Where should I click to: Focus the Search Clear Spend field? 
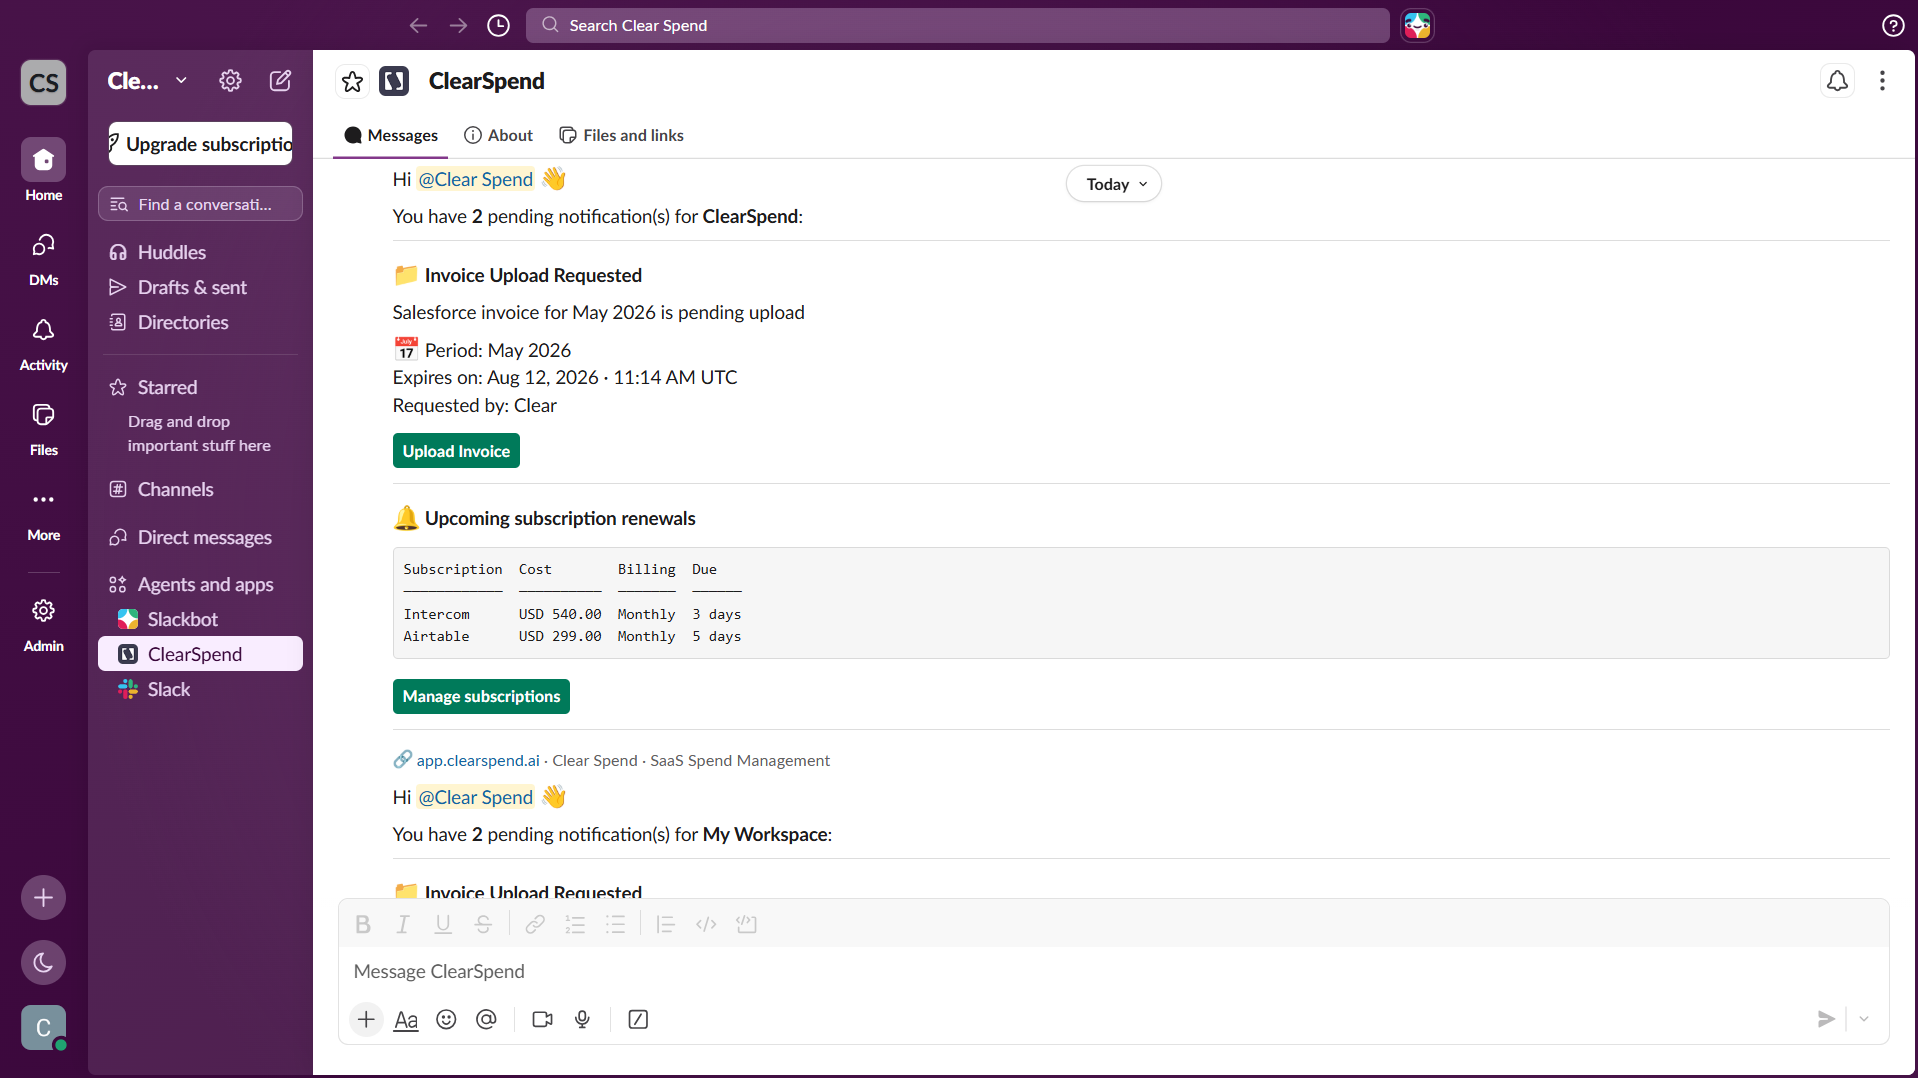[957, 25]
